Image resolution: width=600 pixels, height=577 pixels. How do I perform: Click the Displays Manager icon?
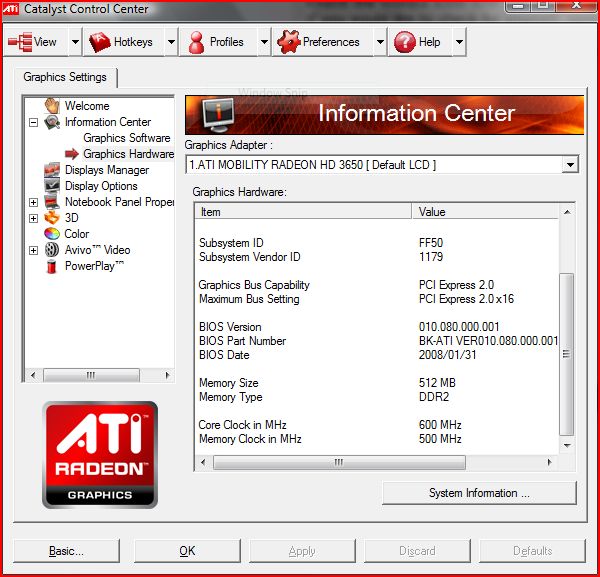(x=52, y=170)
